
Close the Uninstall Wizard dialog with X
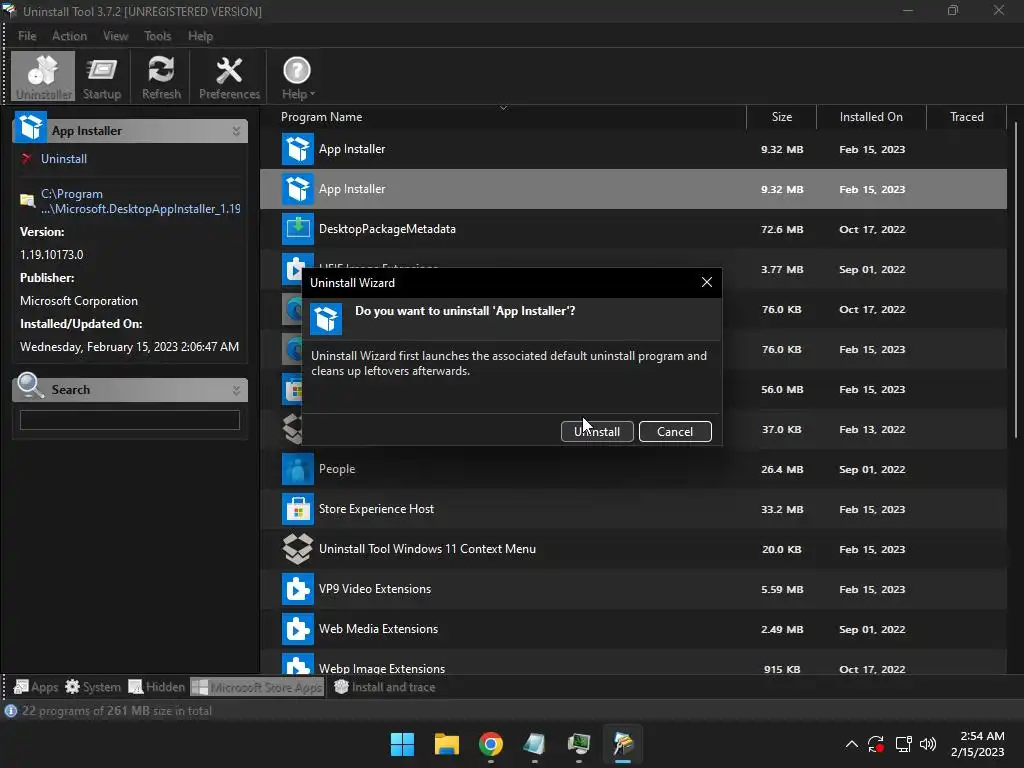[x=707, y=282]
